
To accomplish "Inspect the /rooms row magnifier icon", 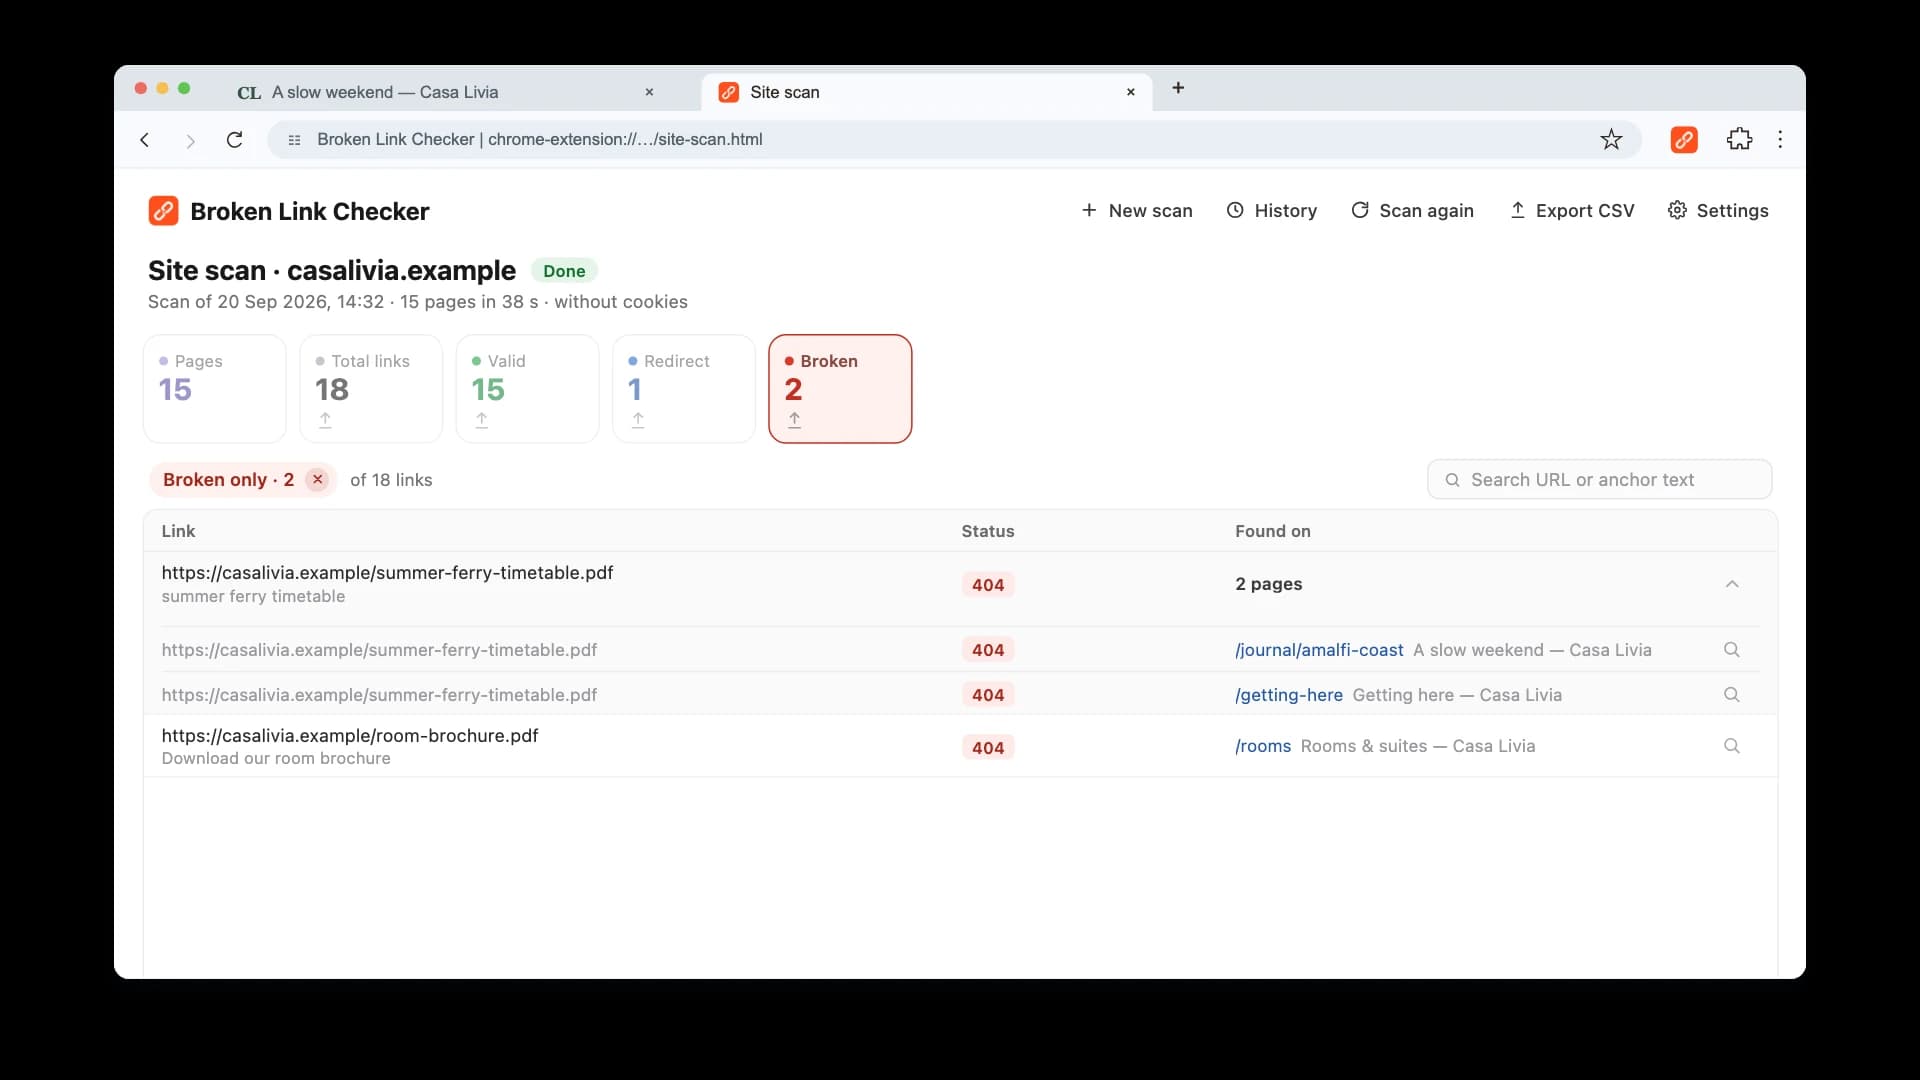I will click(1732, 746).
